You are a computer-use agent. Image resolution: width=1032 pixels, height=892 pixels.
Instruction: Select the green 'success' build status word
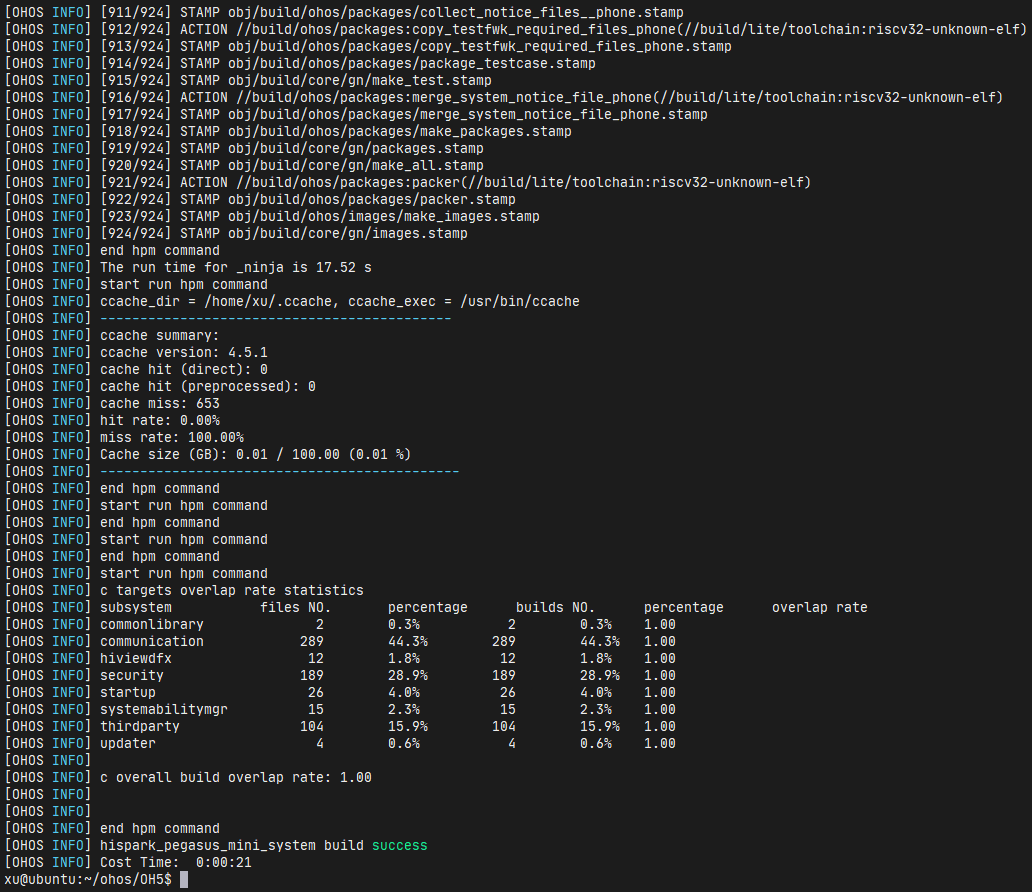(400, 845)
